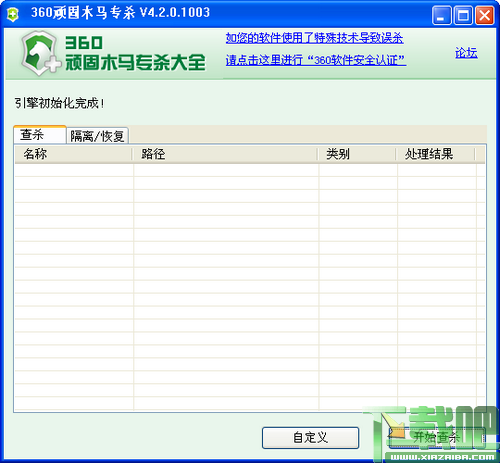Sort by the 类别 column header
Image resolution: width=500 pixels, height=463 pixels.
click(x=357, y=154)
